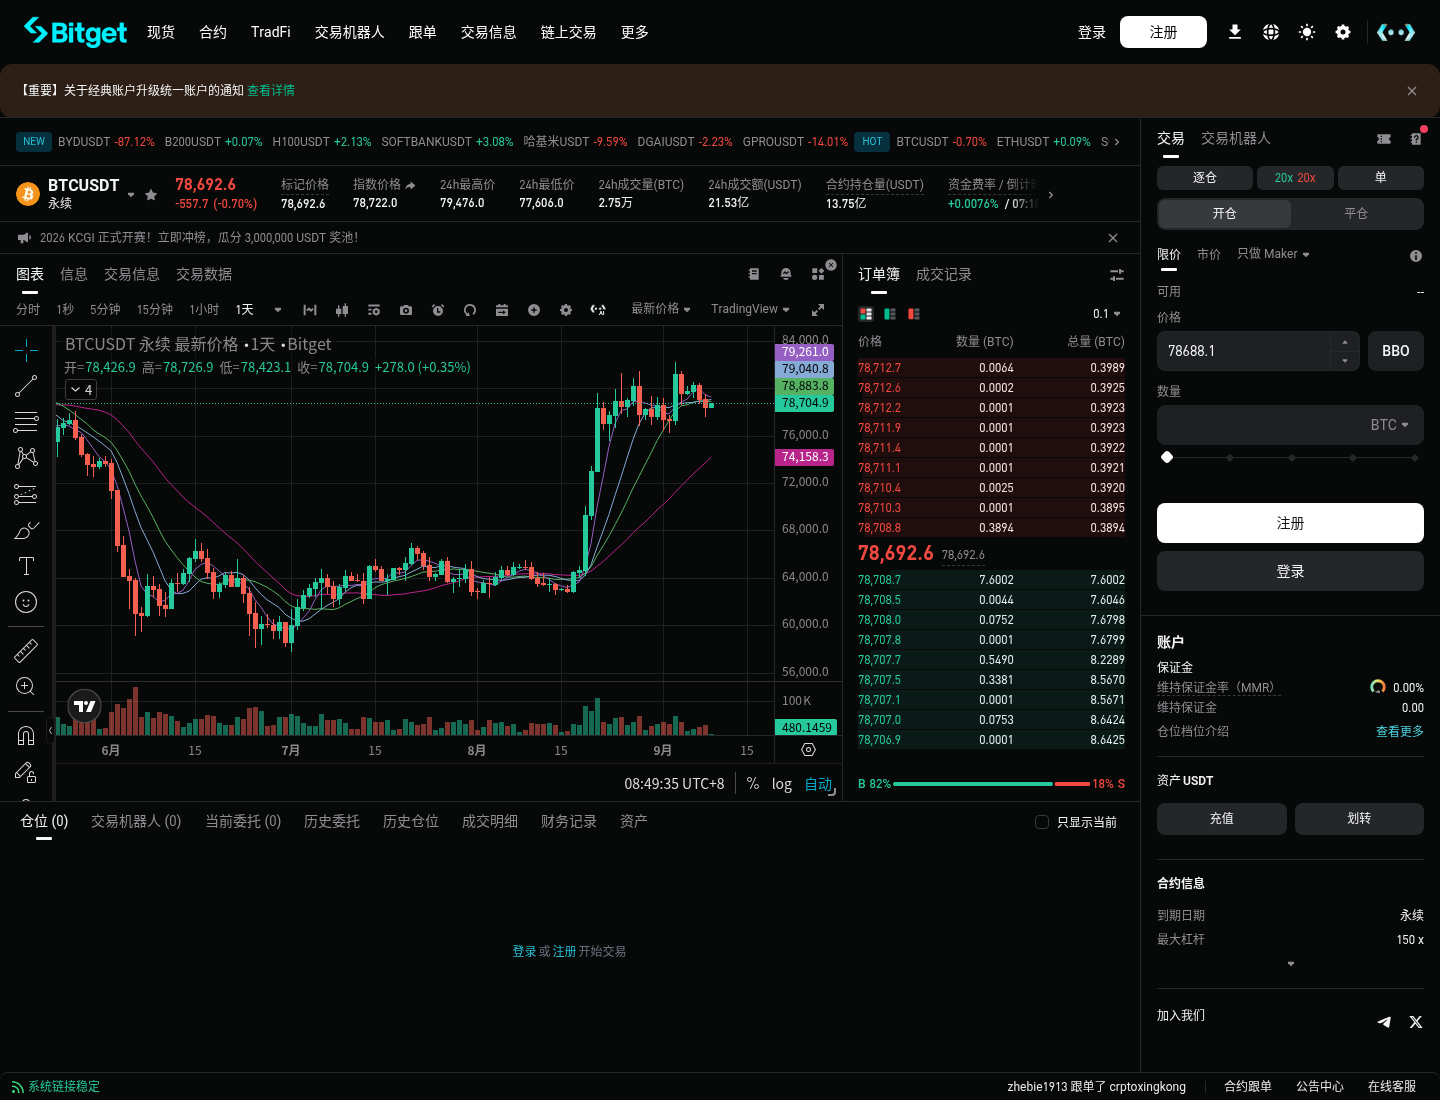Viewport: 1440px width, 1100px height.
Task: Click the add indicator plus icon
Action: pyautogui.click(x=534, y=310)
